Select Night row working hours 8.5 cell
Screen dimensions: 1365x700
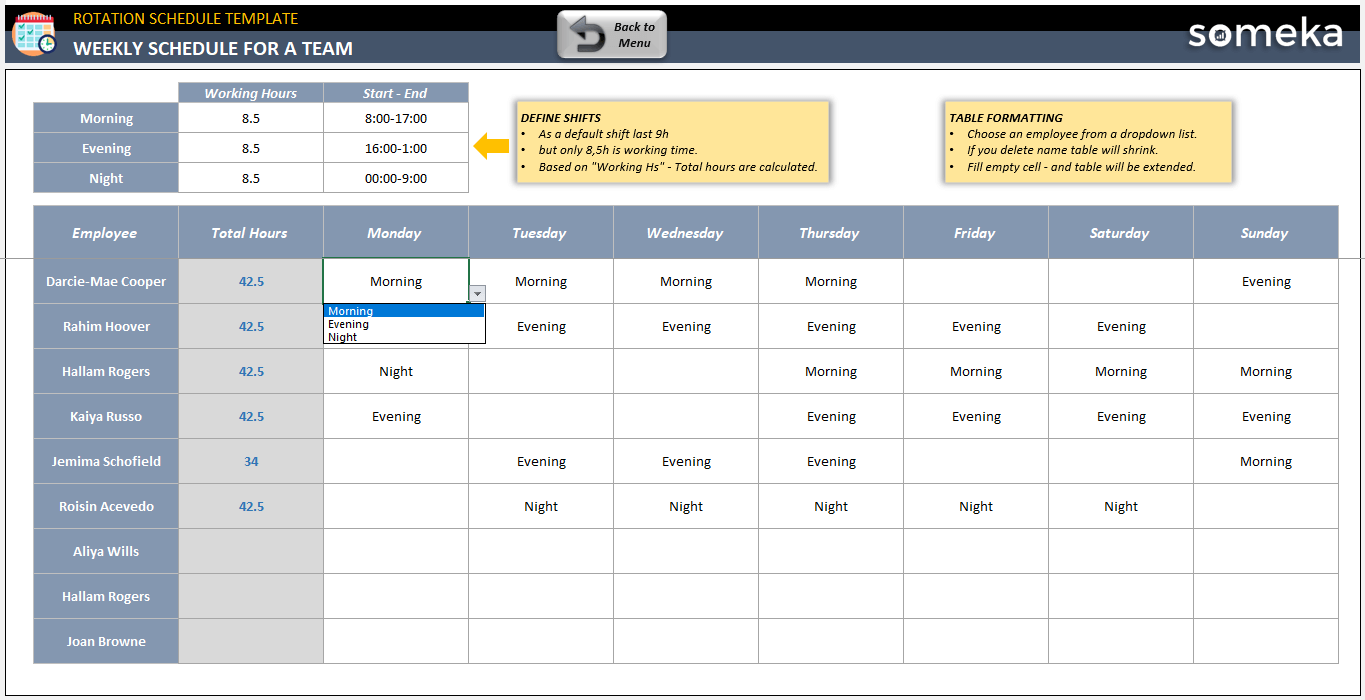click(251, 178)
